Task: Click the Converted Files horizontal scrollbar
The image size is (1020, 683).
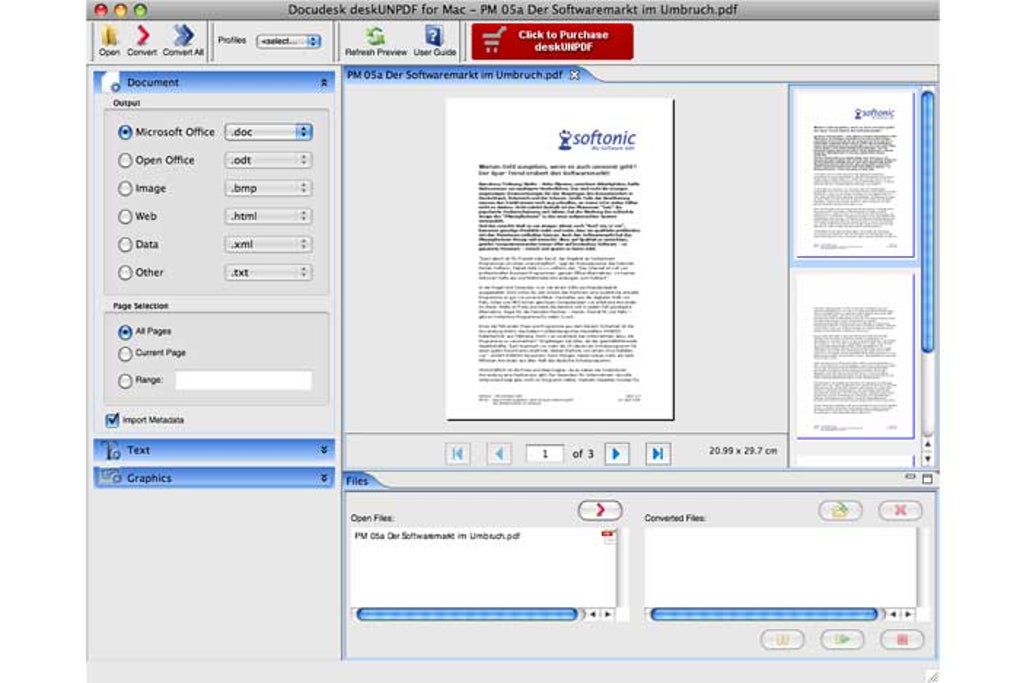Action: pos(764,614)
